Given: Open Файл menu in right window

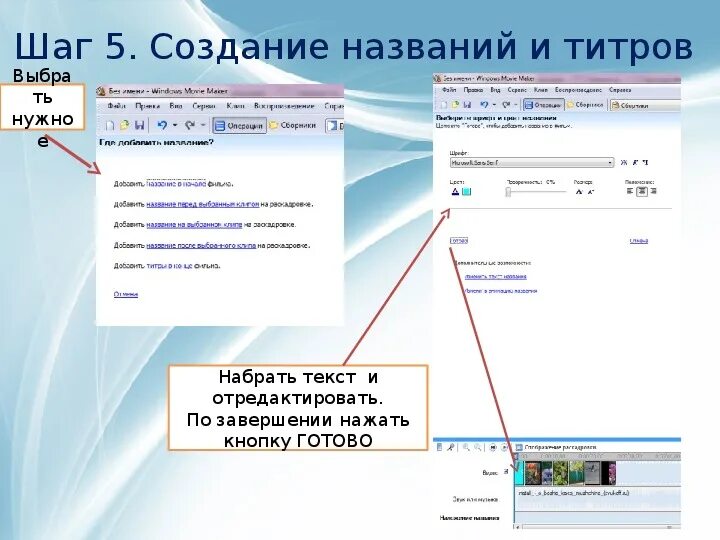Looking at the screenshot, I should tap(449, 90).
